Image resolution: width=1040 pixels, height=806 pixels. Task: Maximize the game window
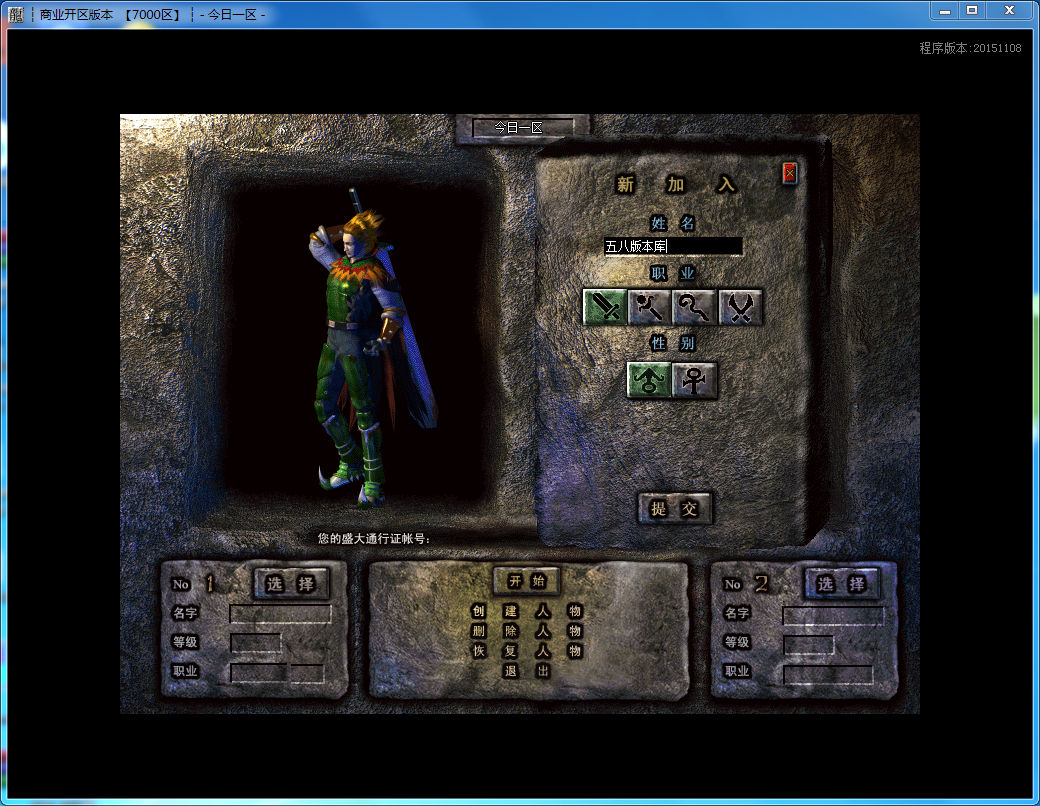(x=972, y=11)
